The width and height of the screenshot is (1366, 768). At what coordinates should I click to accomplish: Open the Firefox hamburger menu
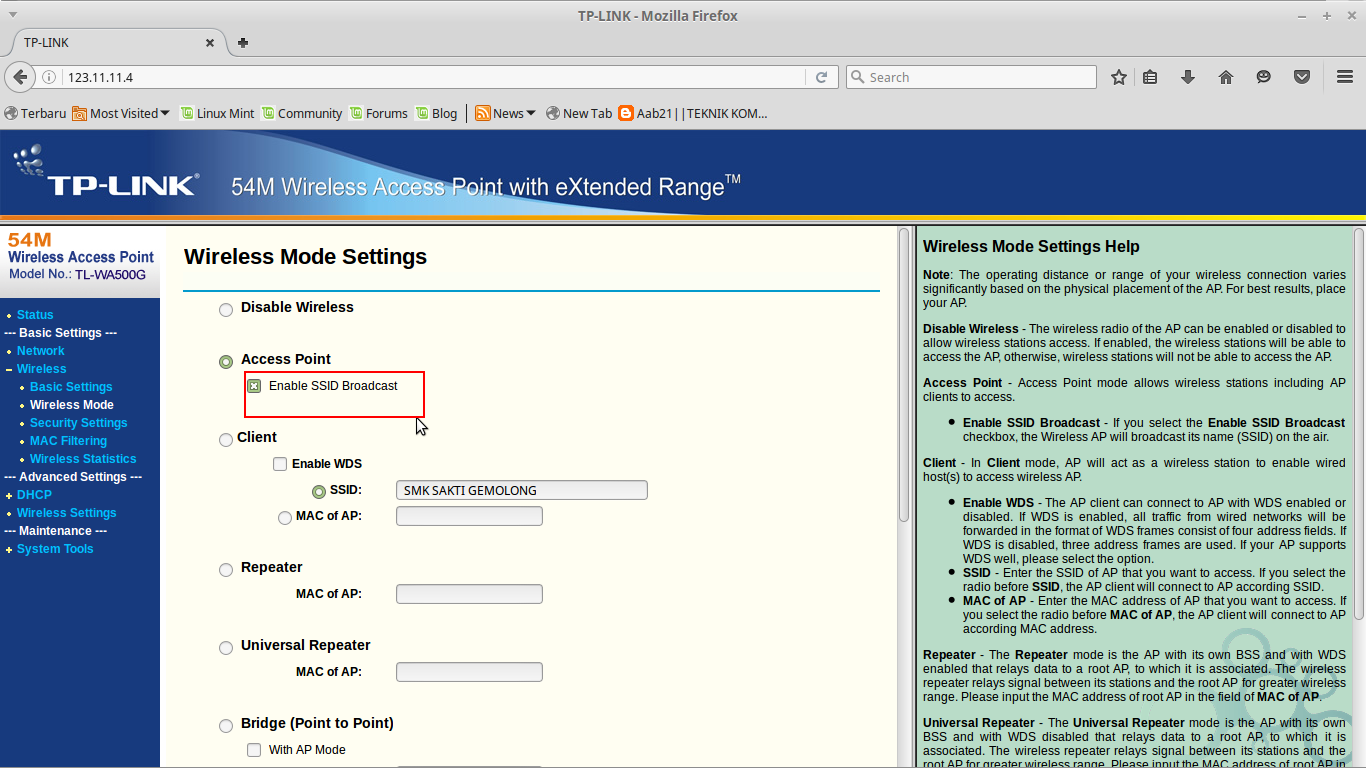click(x=1344, y=77)
